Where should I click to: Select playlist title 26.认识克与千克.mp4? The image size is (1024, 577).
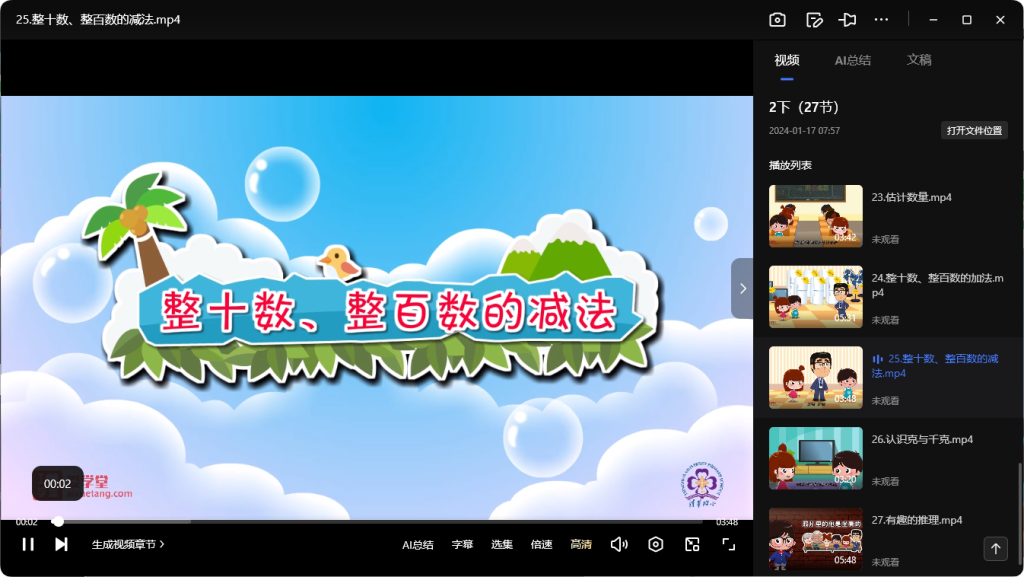coord(922,439)
